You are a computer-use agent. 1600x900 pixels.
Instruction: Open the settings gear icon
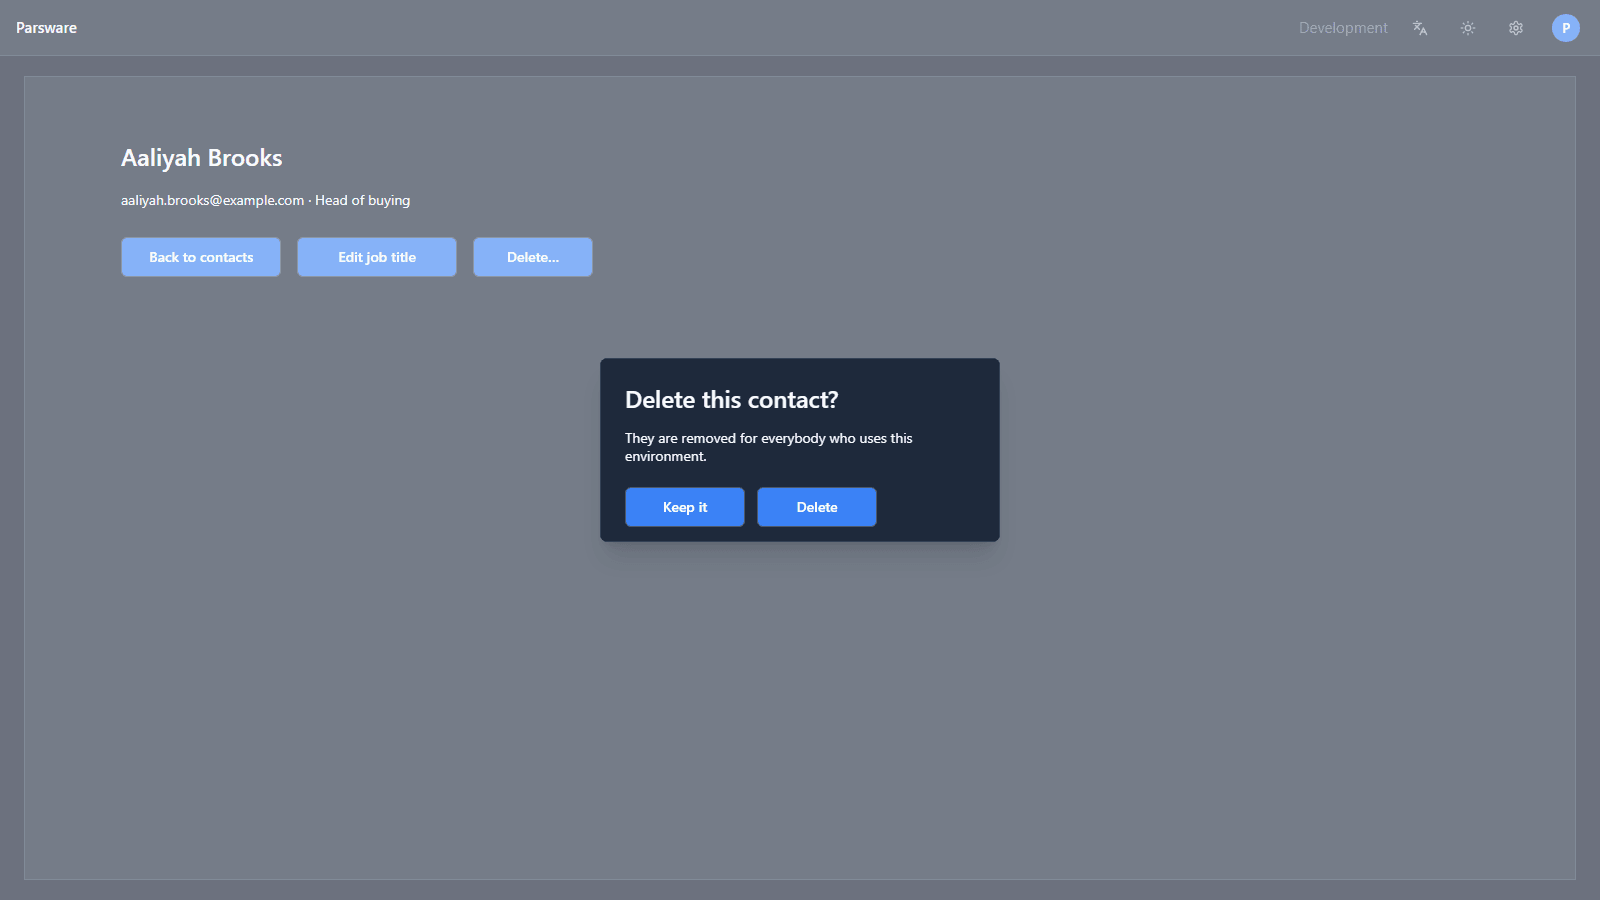1516,28
